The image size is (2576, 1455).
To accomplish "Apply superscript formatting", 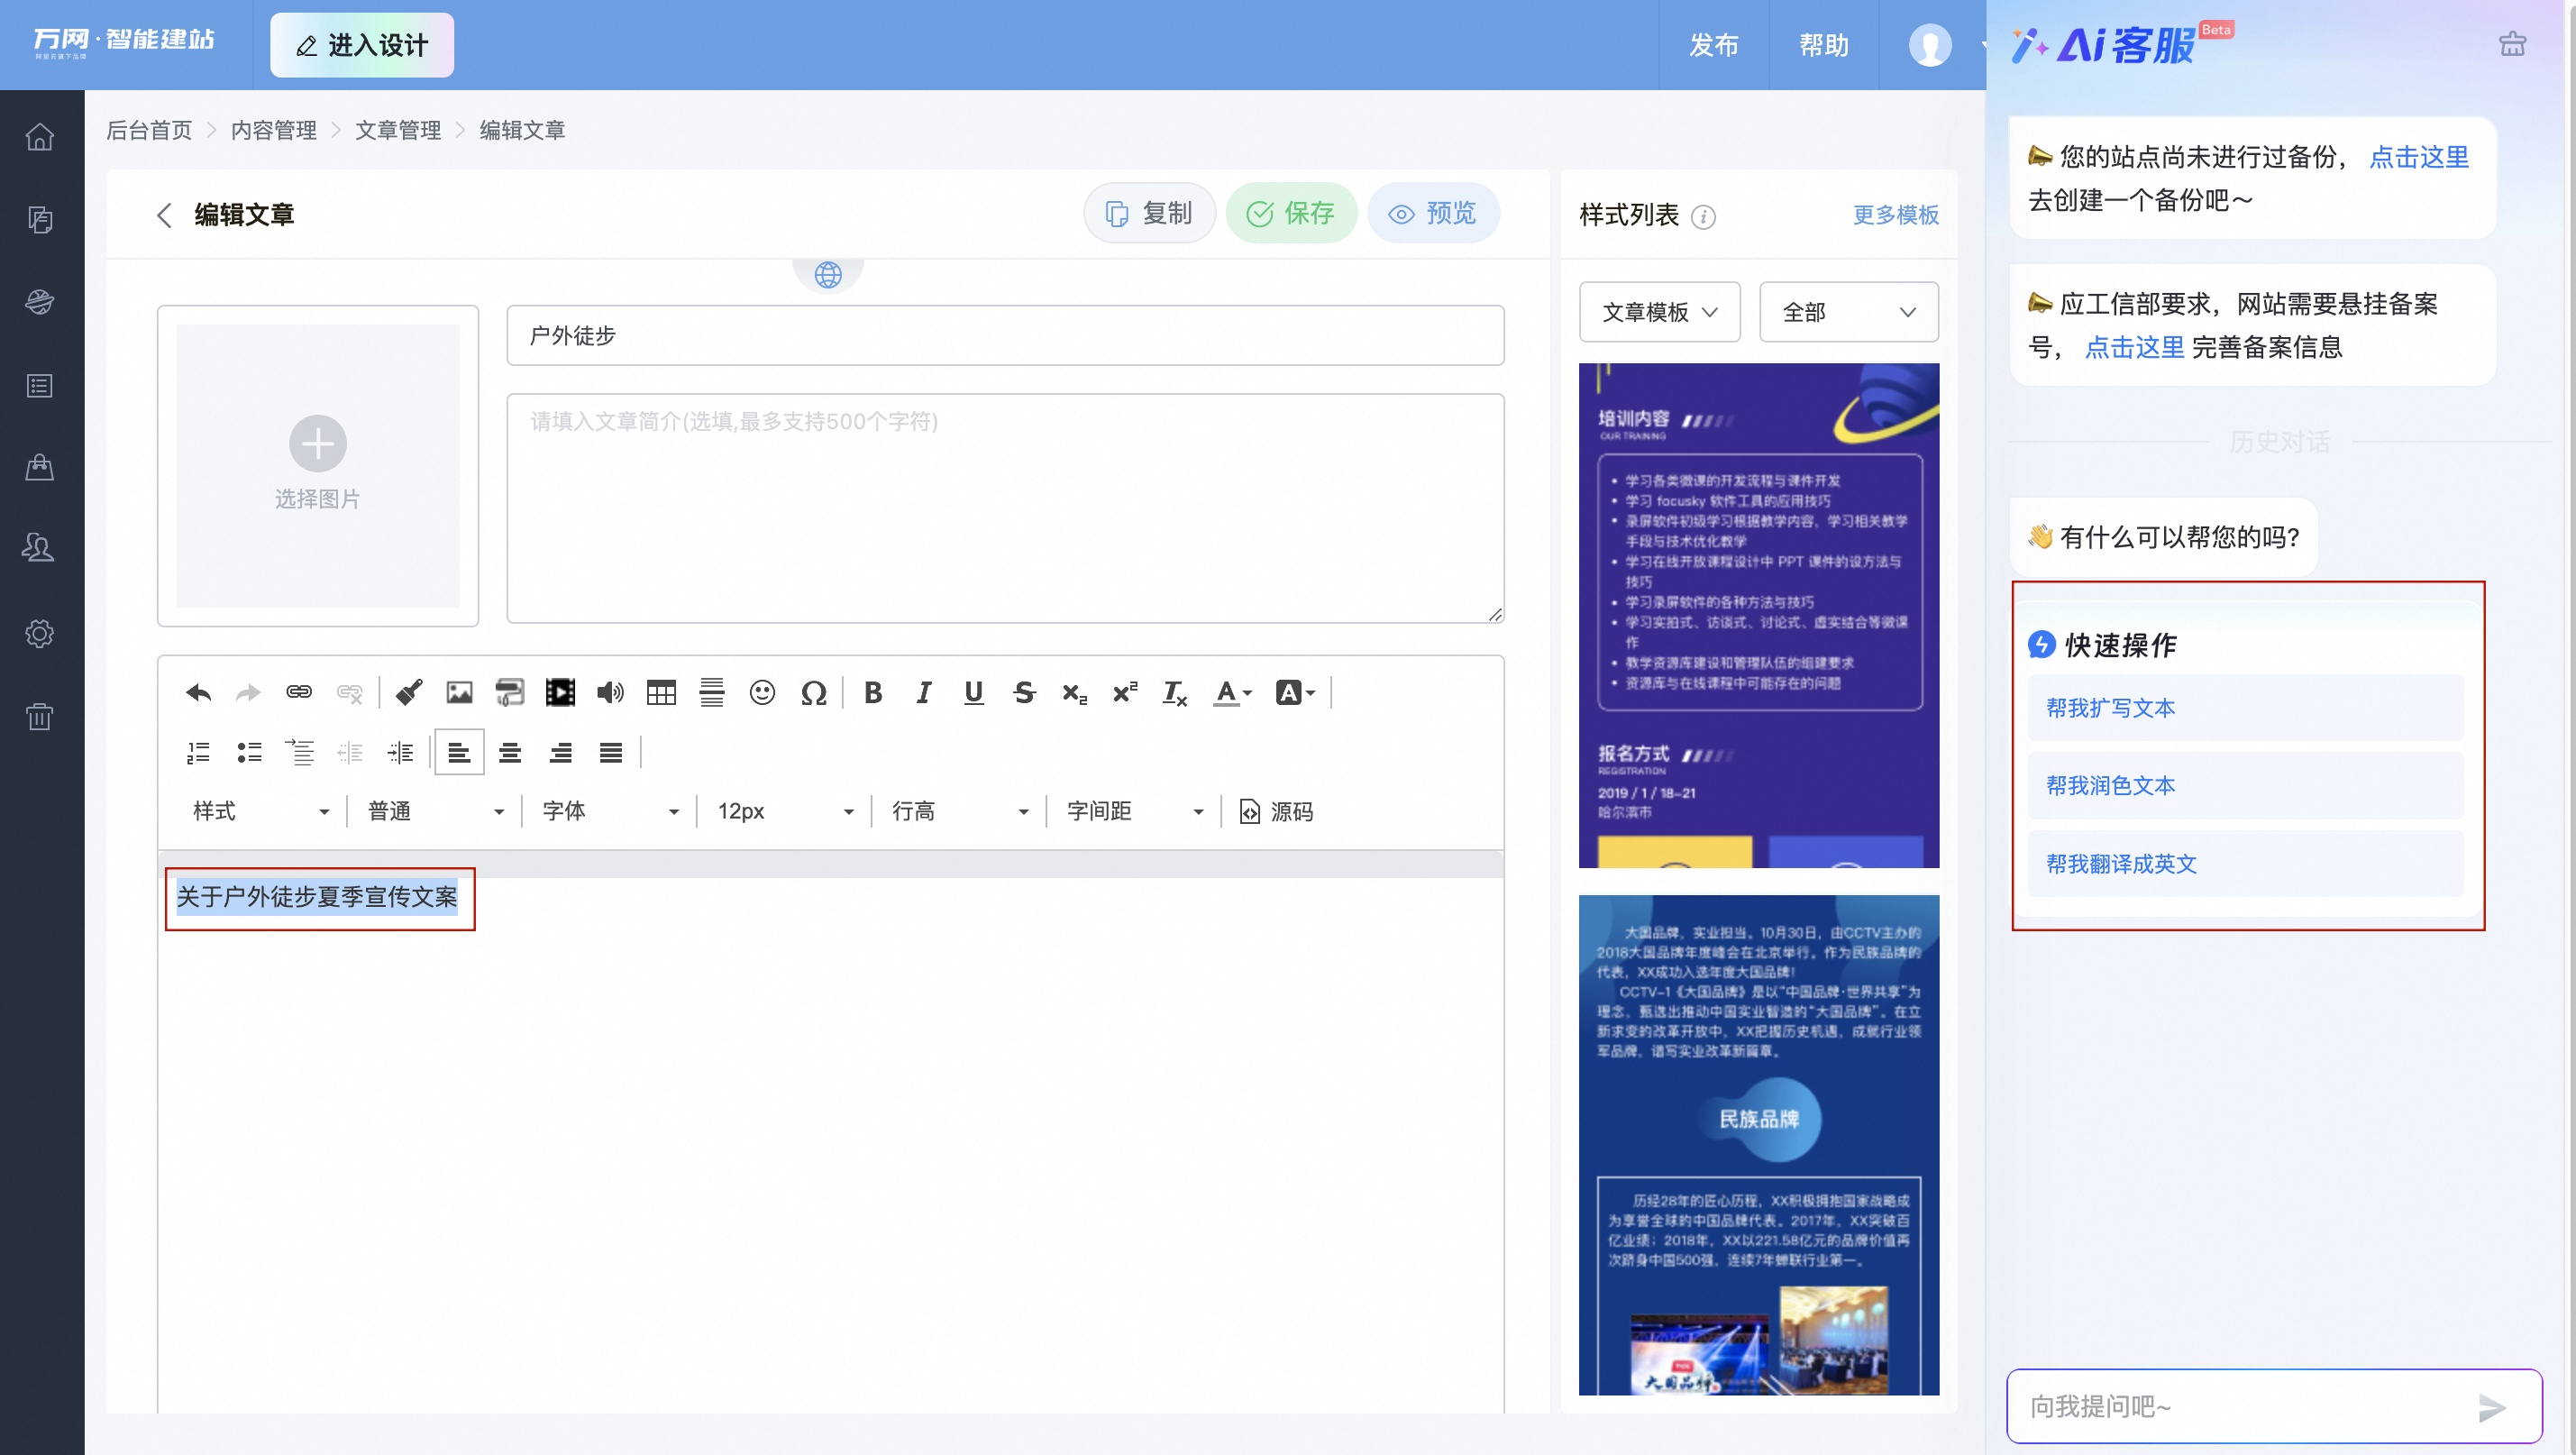I will [x=1124, y=692].
